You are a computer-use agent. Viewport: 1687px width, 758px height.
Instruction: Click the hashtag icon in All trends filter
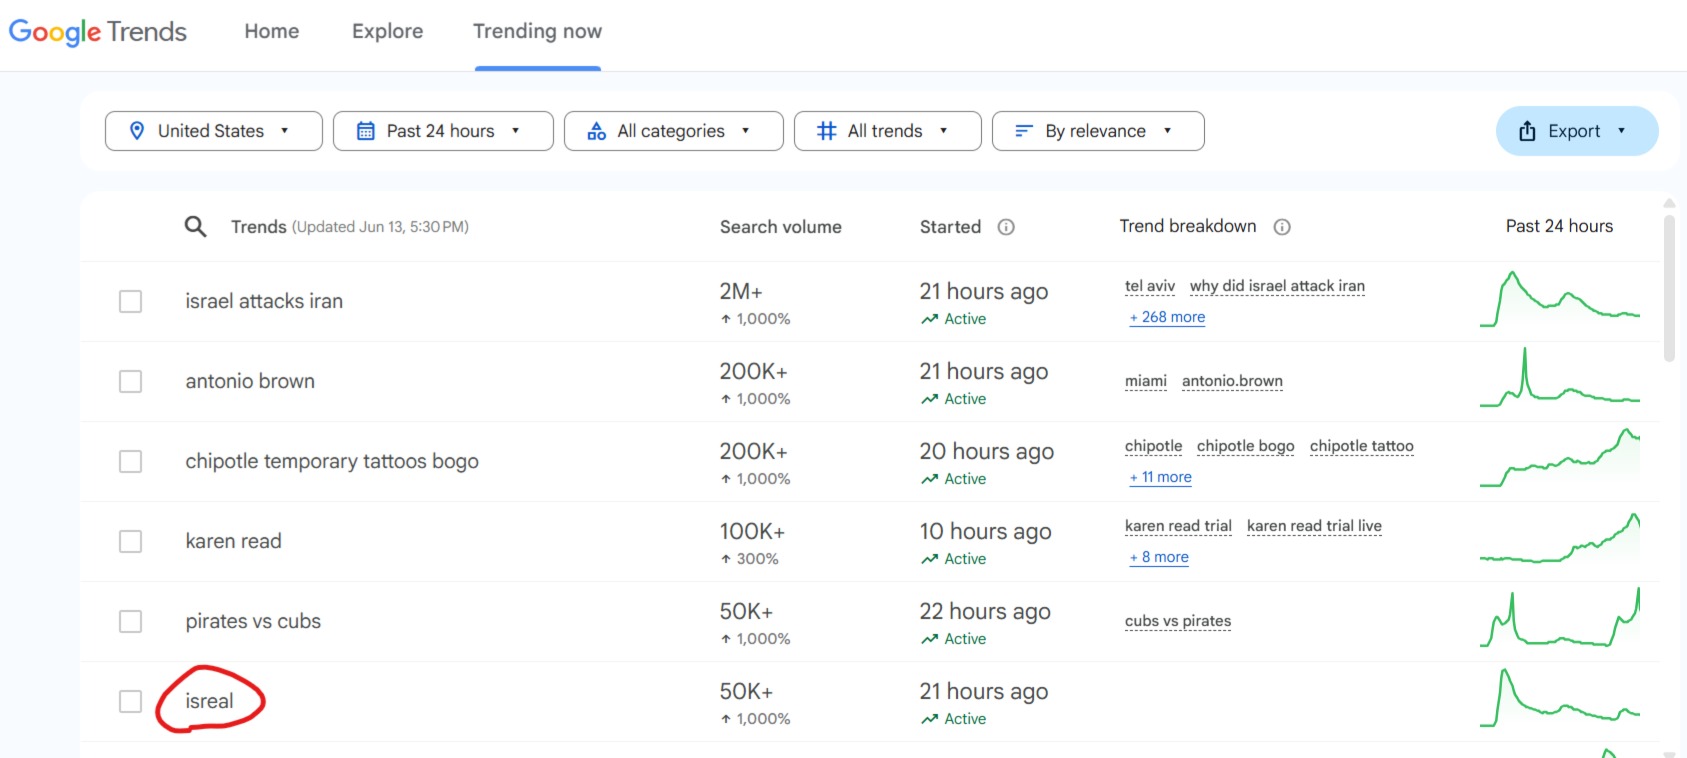click(x=827, y=131)
